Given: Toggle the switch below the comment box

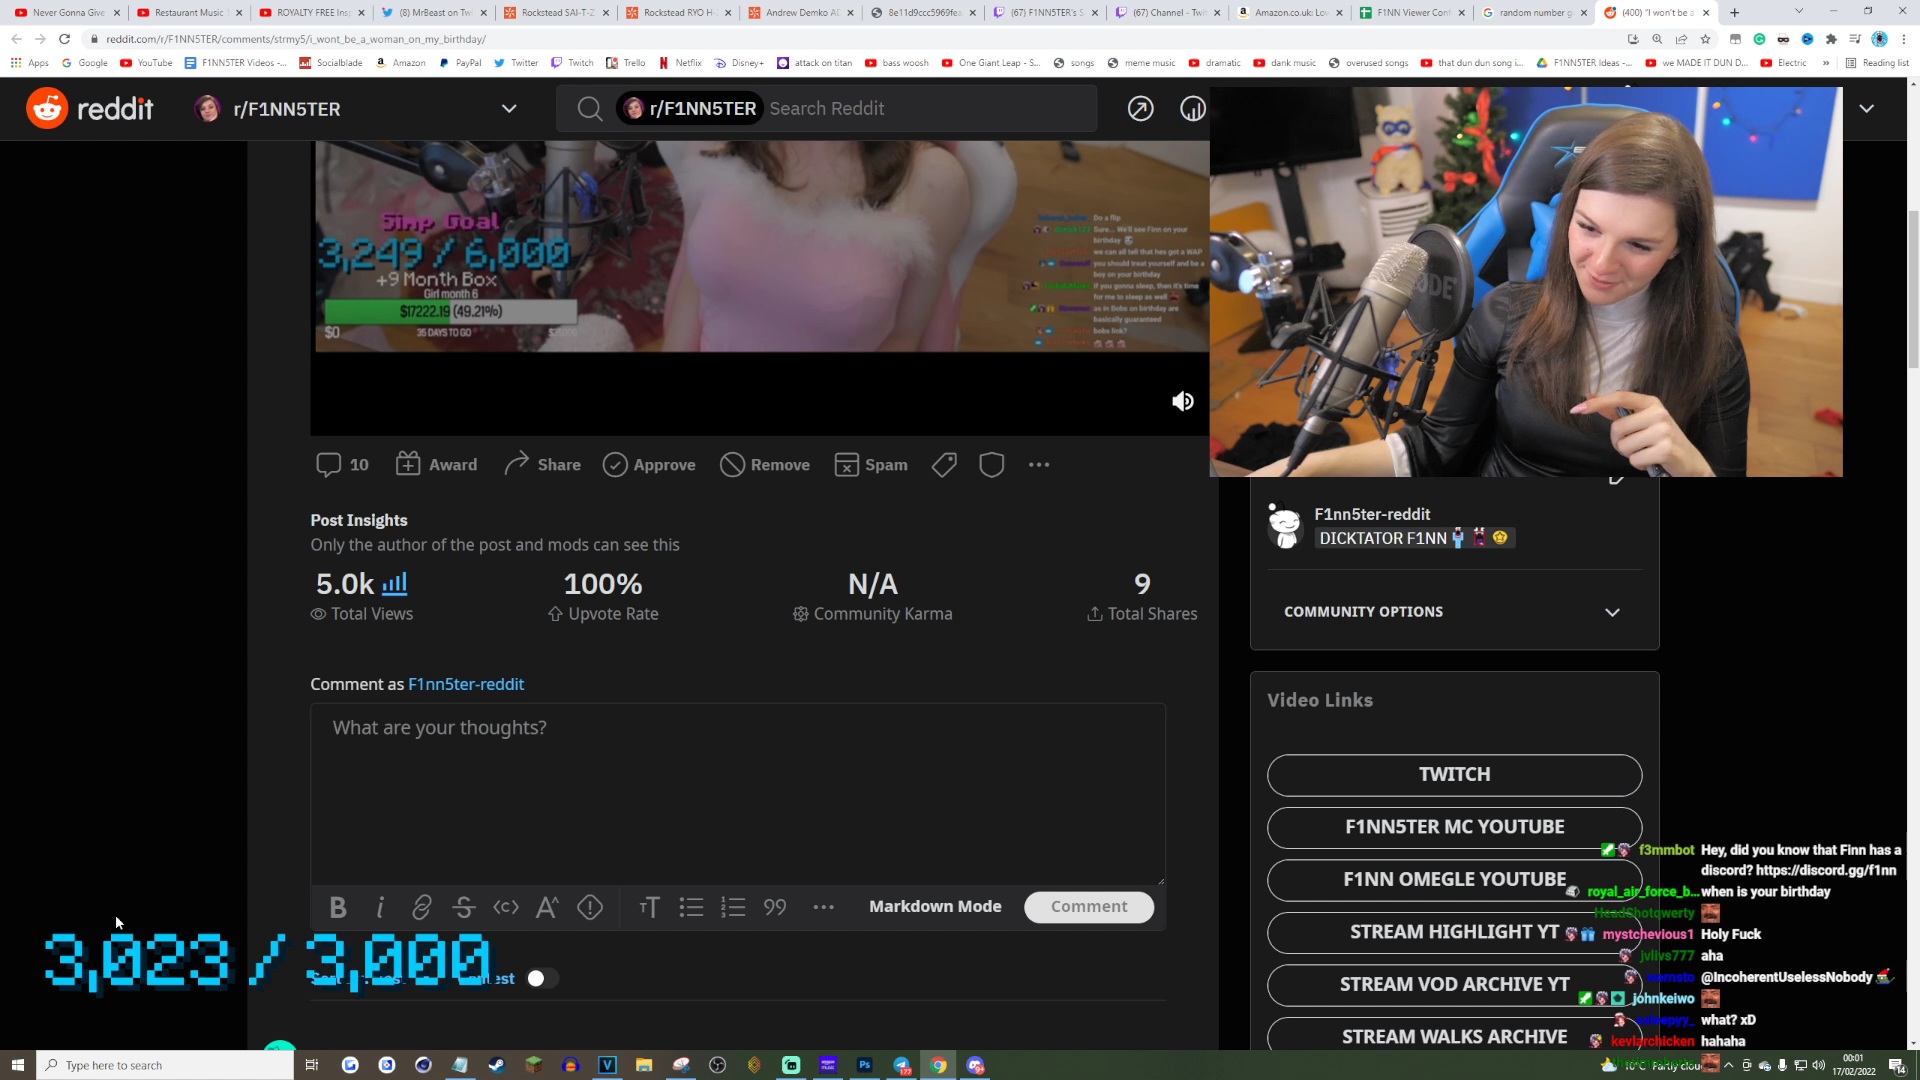Looking at the screenshot, I should coord(541,978).
